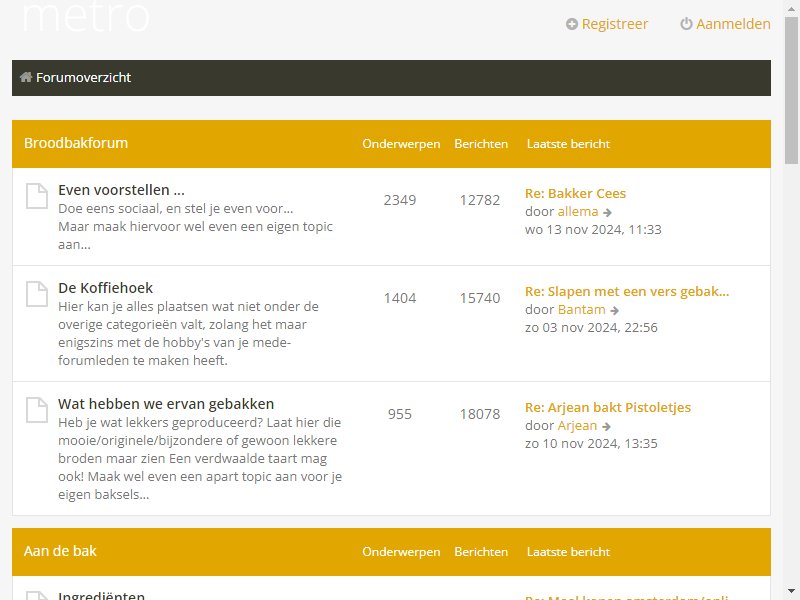
Task: View profile of user Arjean
Action: (x=577, y=425)
